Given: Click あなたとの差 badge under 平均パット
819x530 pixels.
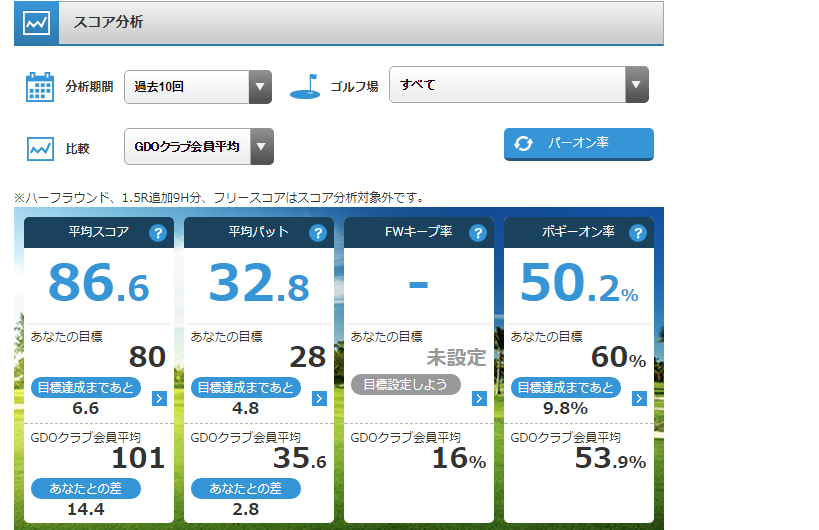Looking at the screenshot, I should 246,489.
